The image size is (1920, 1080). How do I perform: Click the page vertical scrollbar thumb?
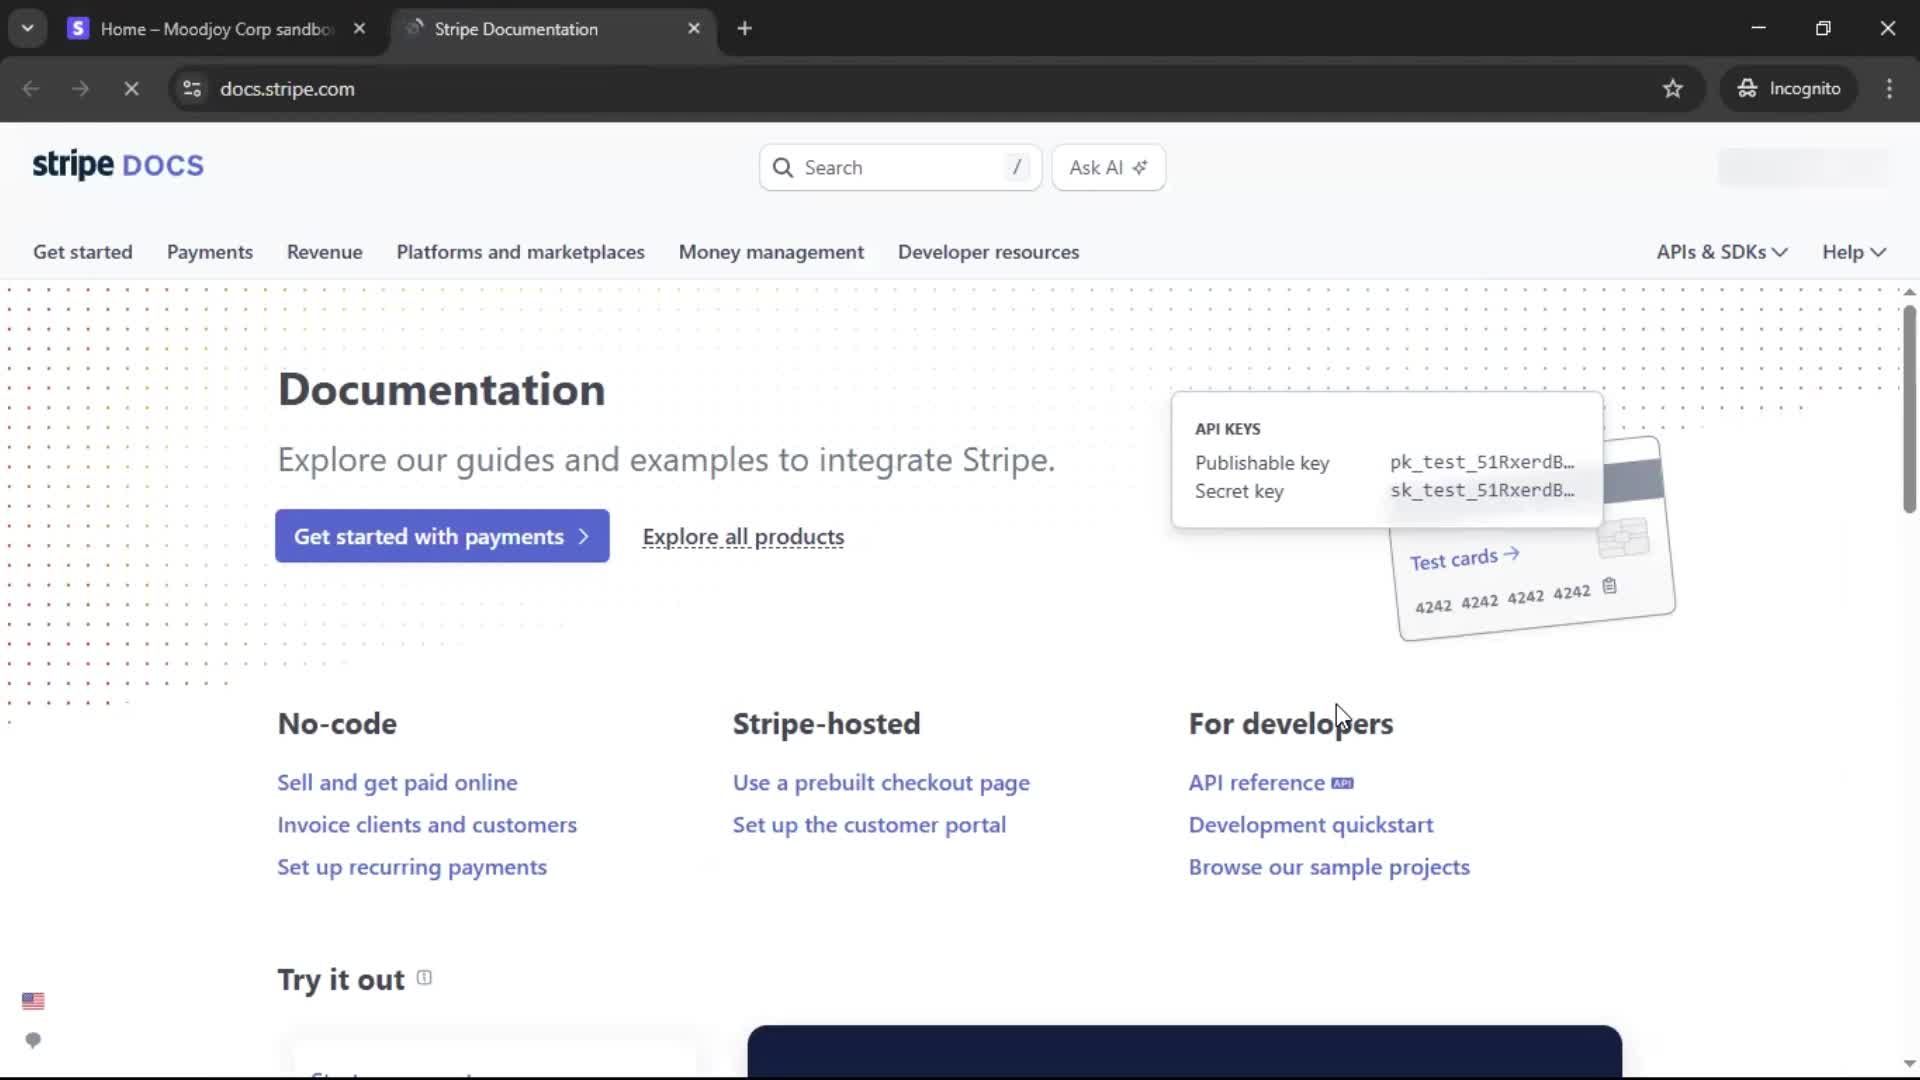tap(1909, 410)
